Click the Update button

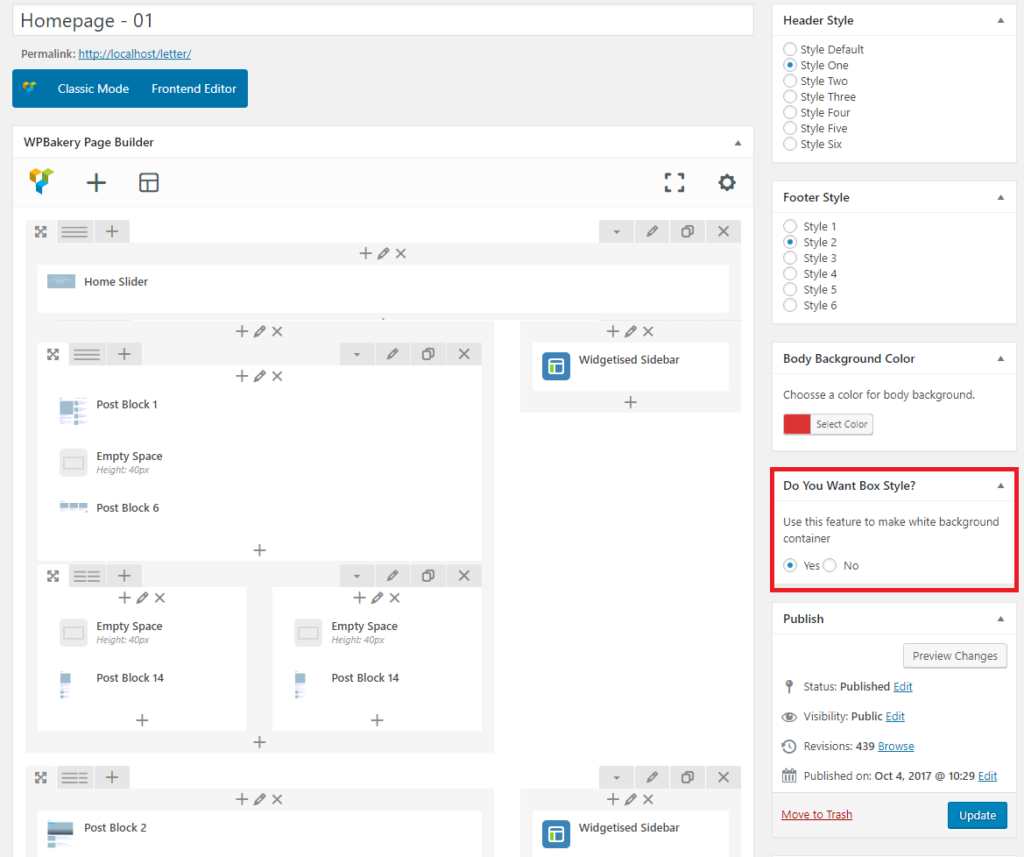[x=977, y=815]
